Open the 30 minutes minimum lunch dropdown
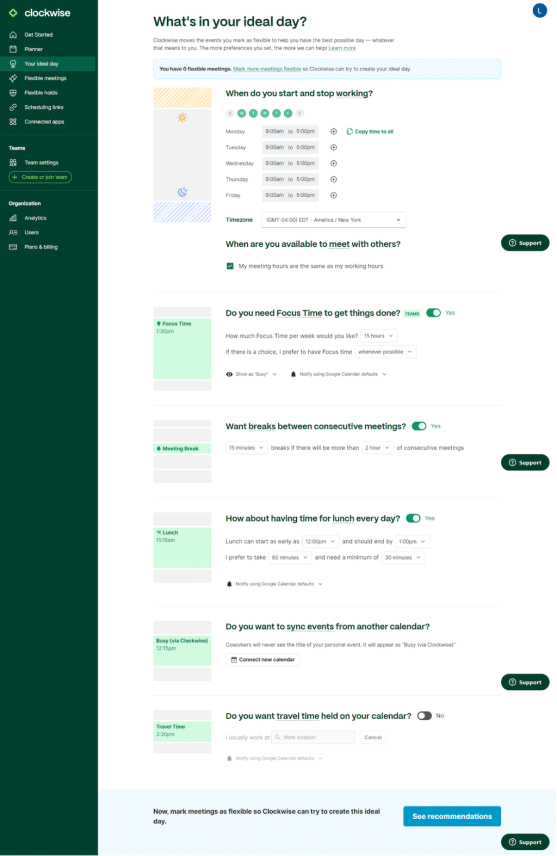Viewport: 557px width, 856px height. coord(404,557)
